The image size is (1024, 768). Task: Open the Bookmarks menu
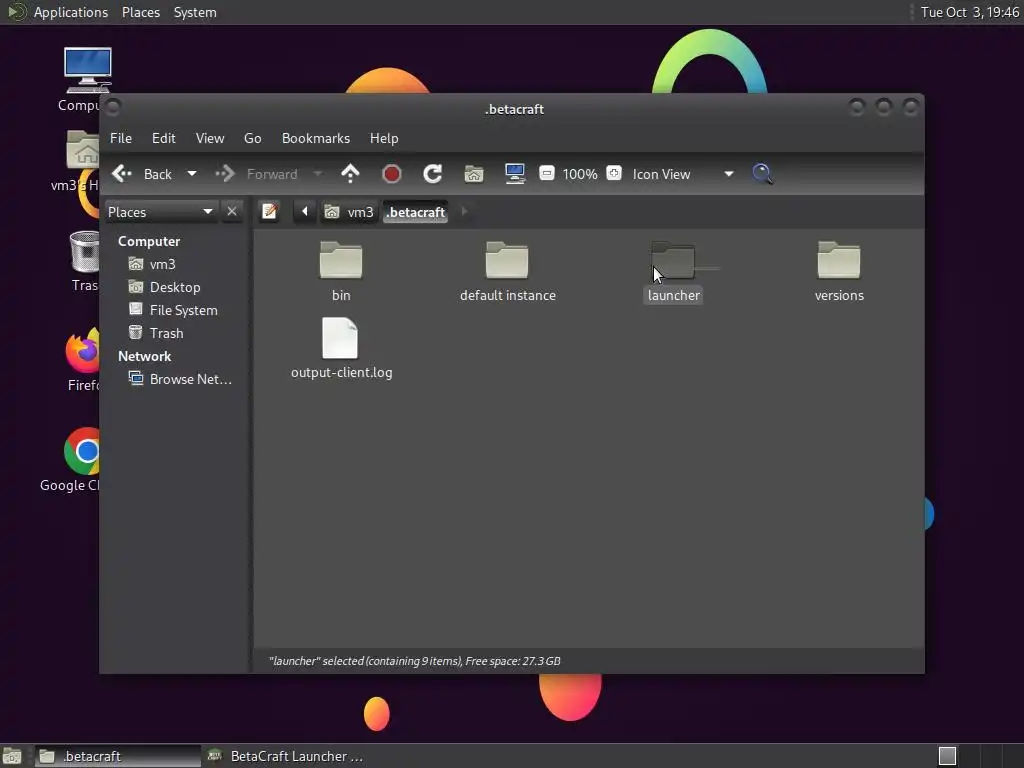315,138
